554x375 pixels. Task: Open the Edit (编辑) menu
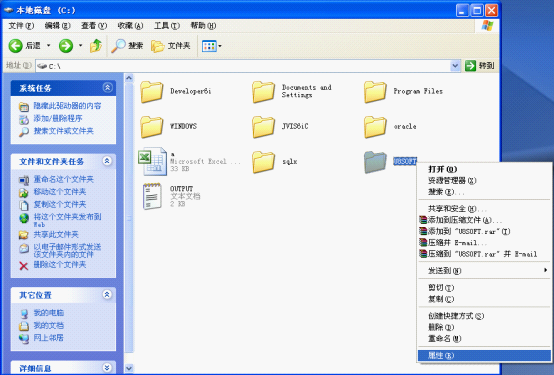[58, 26]
